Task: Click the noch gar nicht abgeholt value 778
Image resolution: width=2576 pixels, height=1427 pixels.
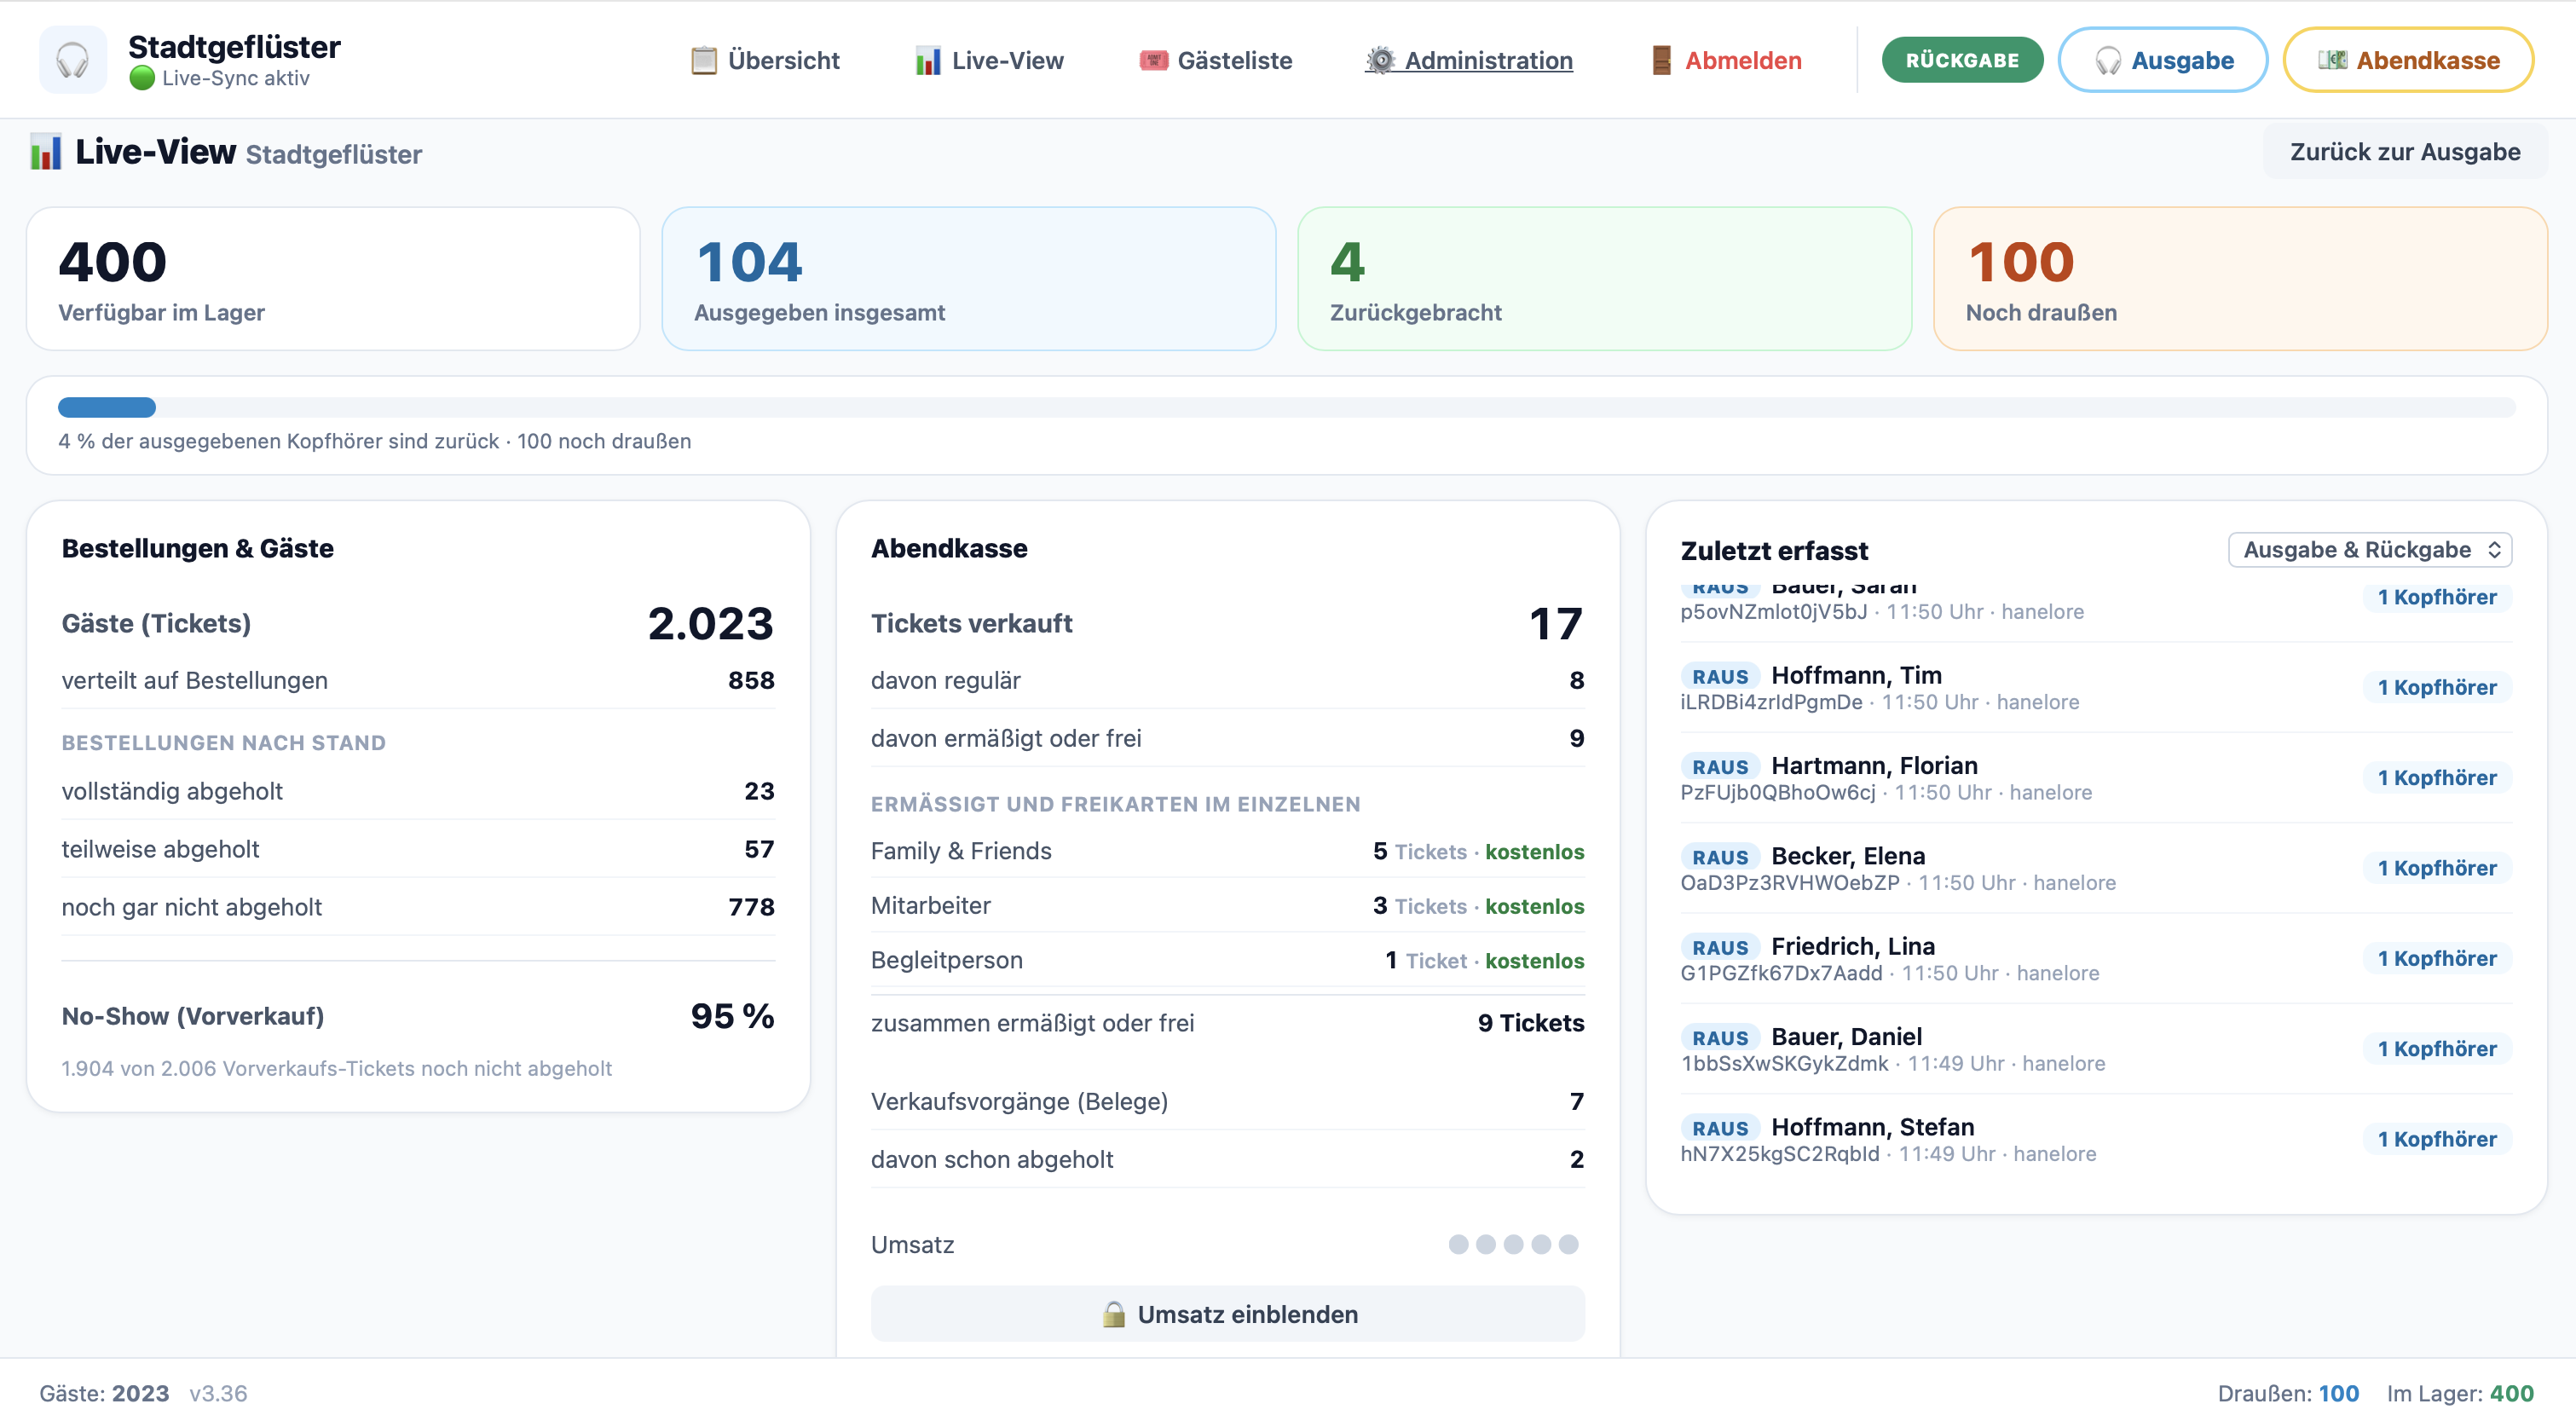Action: click(751, 907)
